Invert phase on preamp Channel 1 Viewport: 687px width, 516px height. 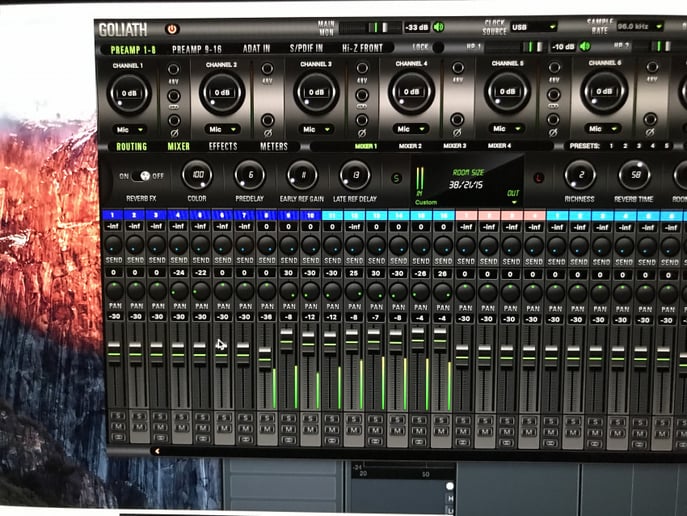click(174, 120)
